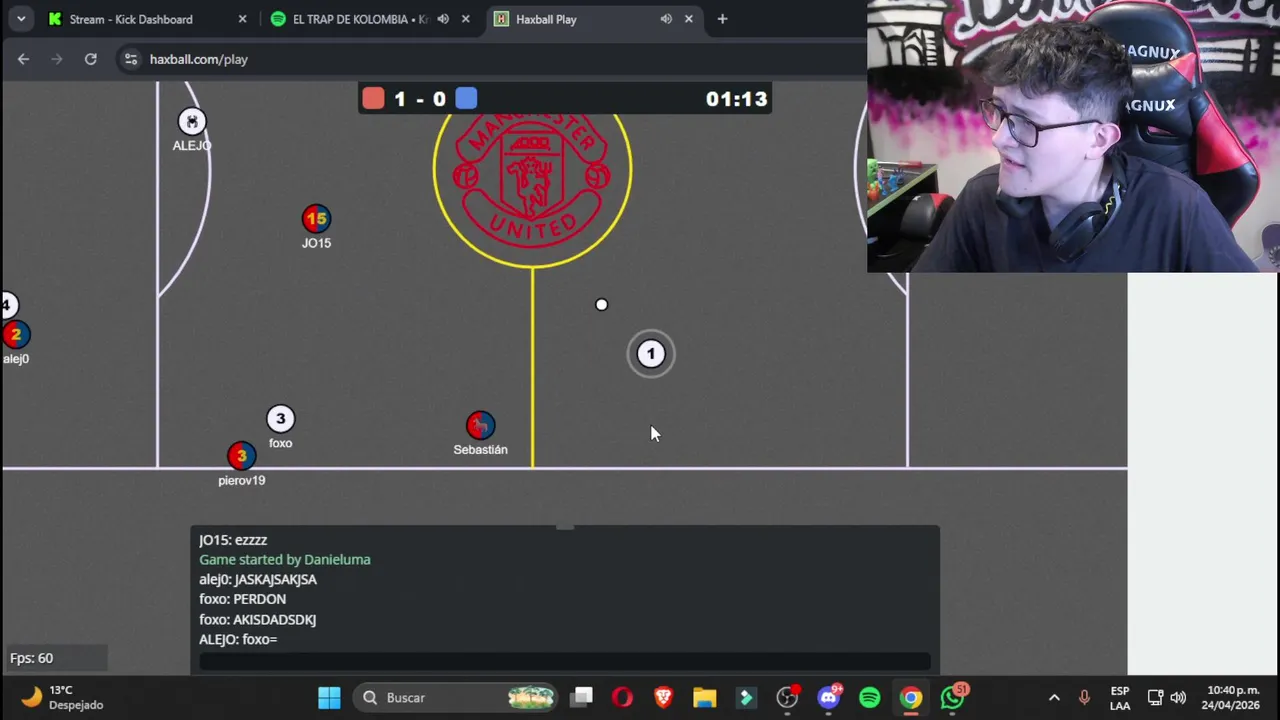Screen dimensions: 1280x720
Task: Open OBS Studio from the taskbar
Action: (x=788, y=698)
